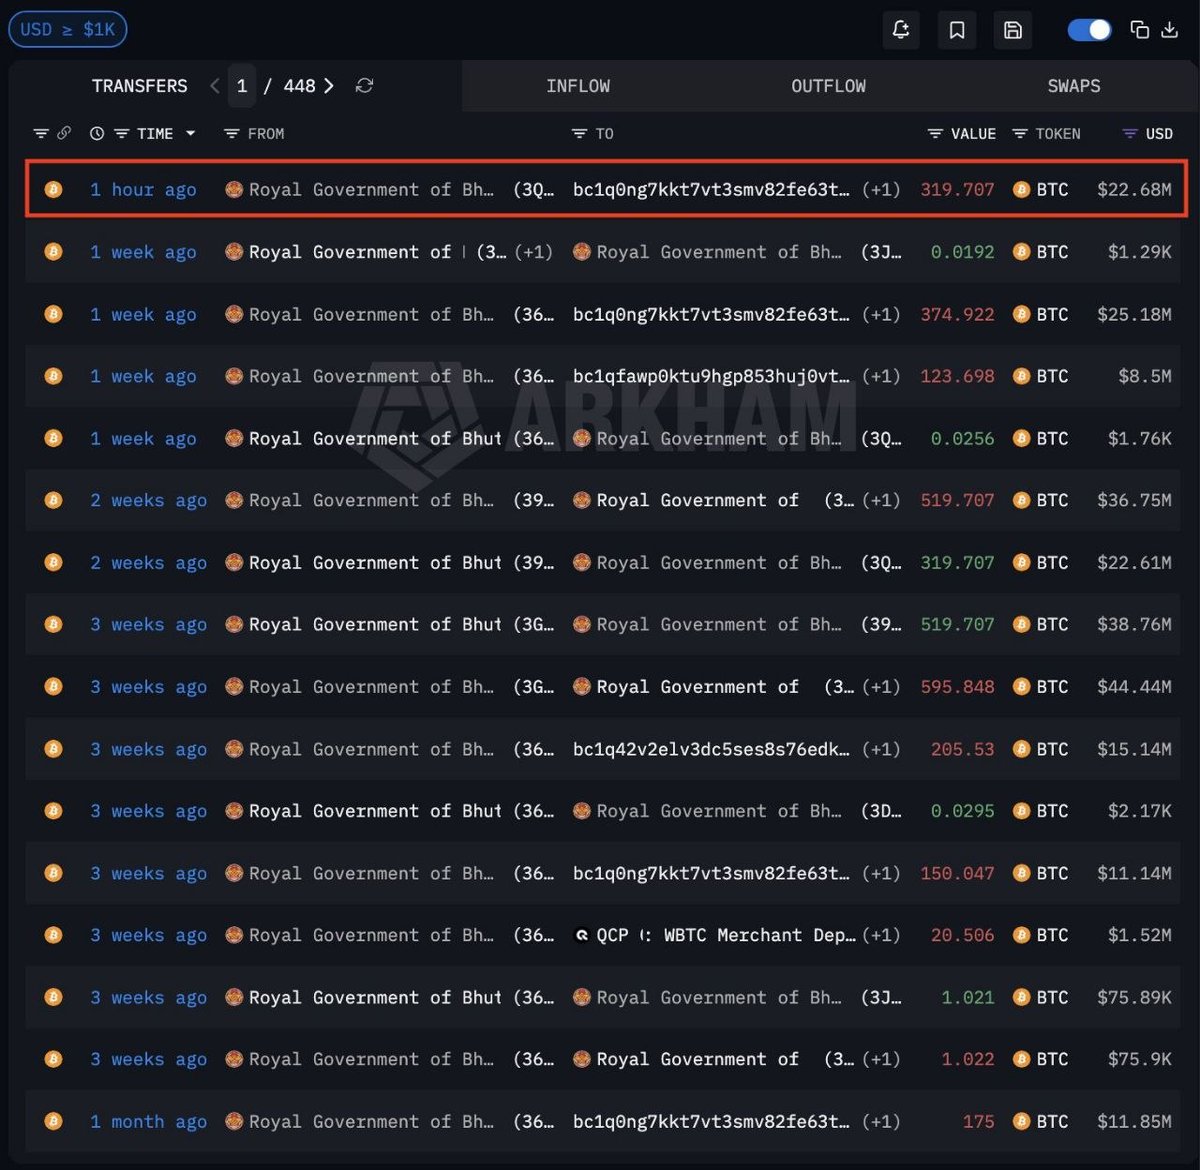Click the link chain filter icon
The height and width of the screenshot is (1170, 1200).
[64, 133]
